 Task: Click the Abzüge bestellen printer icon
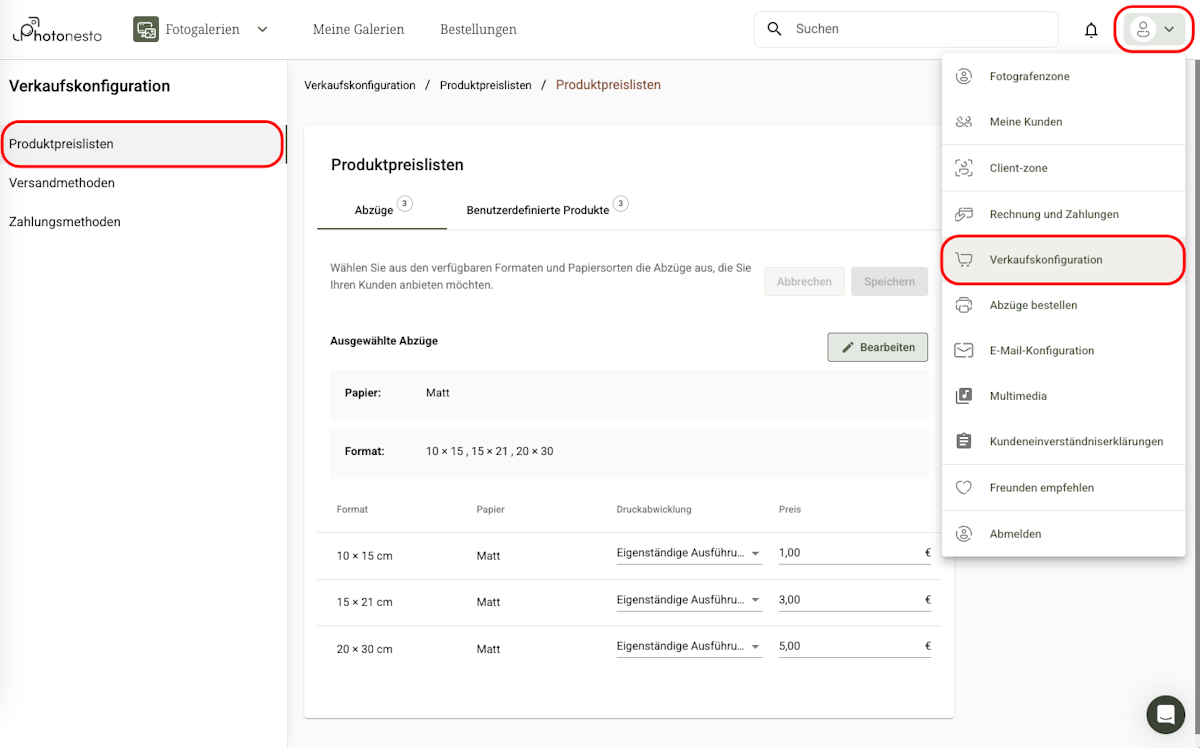[964, 305]
